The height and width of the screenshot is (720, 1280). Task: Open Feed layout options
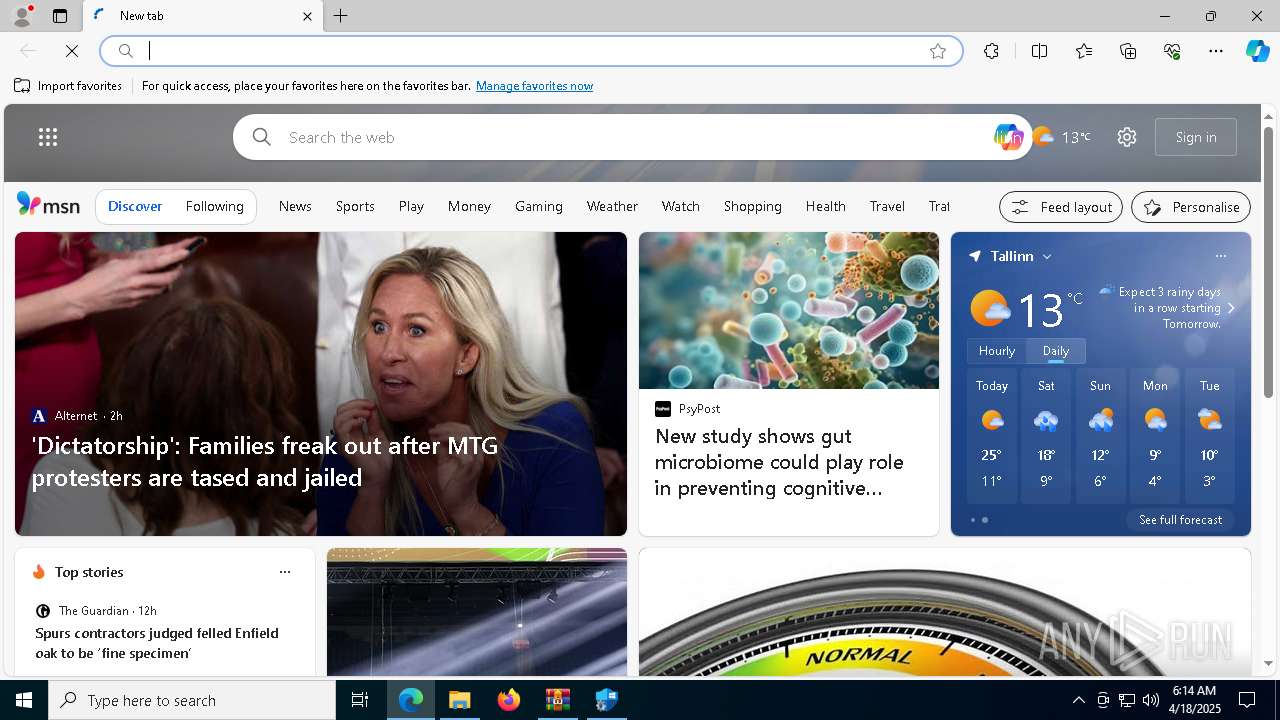tap(1061, 207)
